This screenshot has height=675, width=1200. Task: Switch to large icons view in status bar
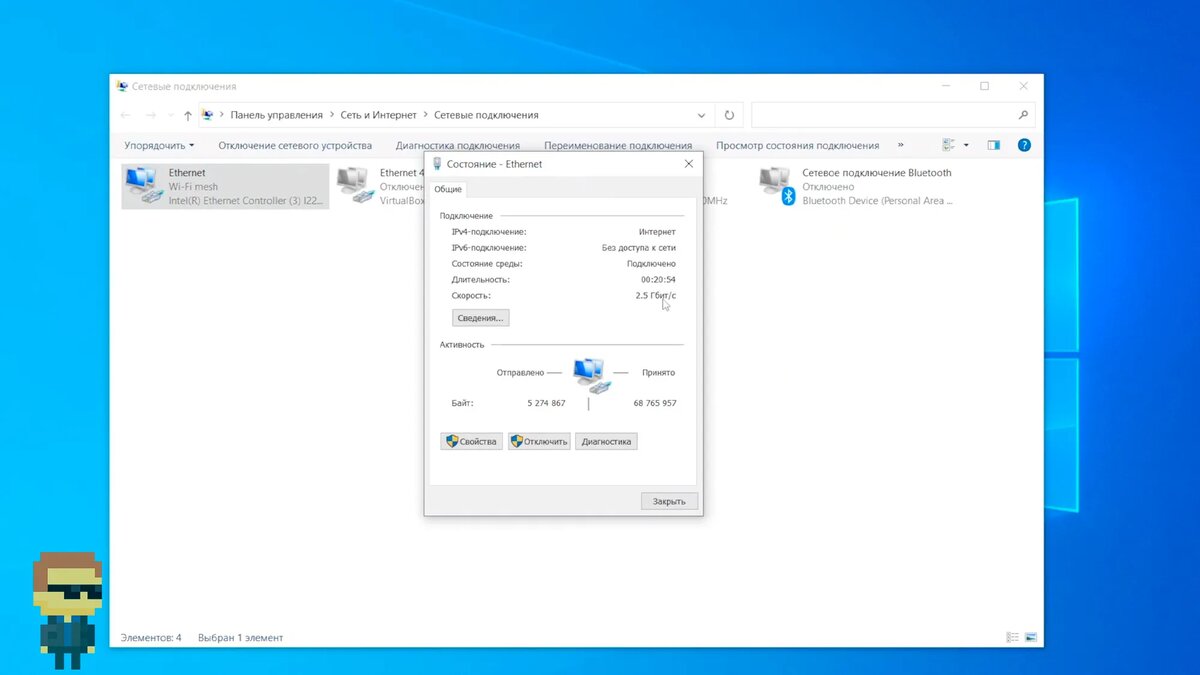click(x=1031, y=637)
